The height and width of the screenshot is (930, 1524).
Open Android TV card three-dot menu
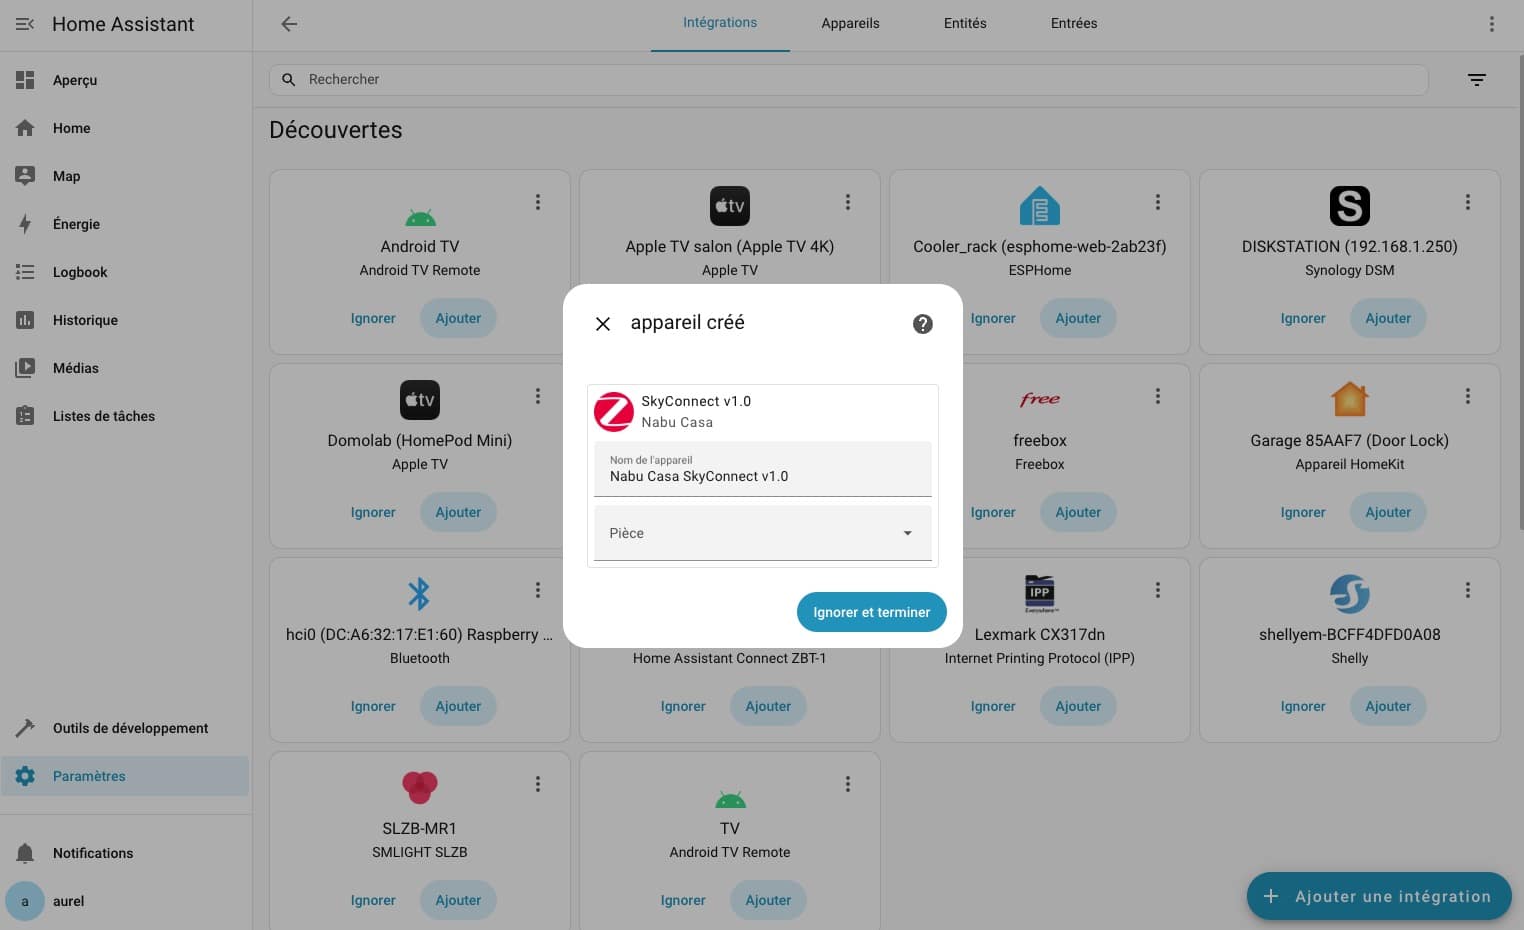pos(538,202)
